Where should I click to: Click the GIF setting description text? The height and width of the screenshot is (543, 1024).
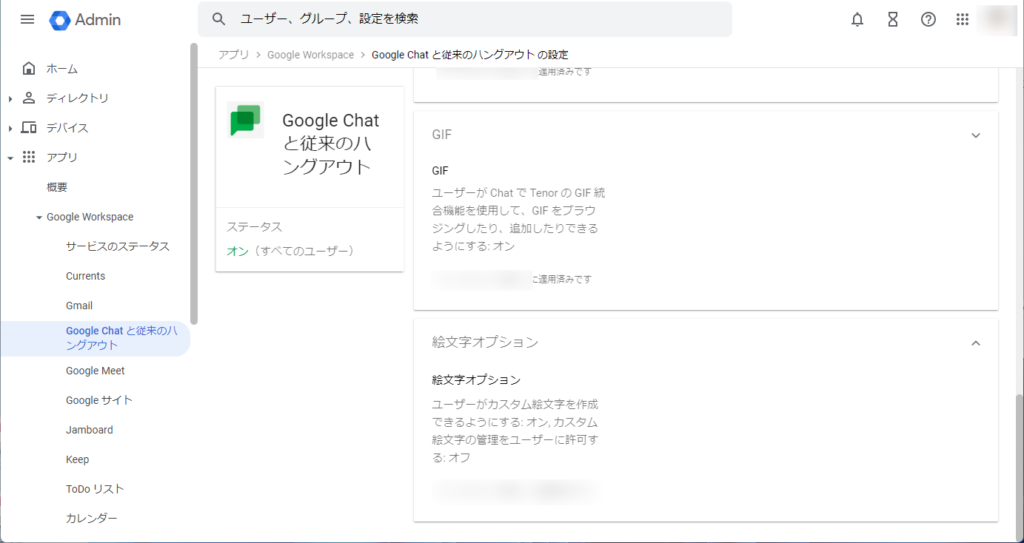(519, 220)
